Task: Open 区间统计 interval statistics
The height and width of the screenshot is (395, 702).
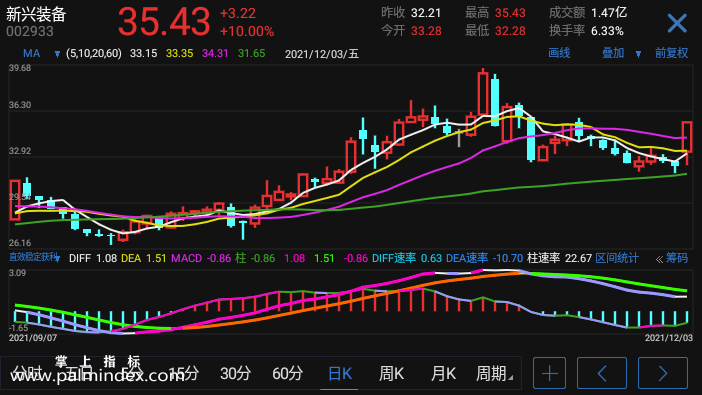Action: (x=616, y=258)
